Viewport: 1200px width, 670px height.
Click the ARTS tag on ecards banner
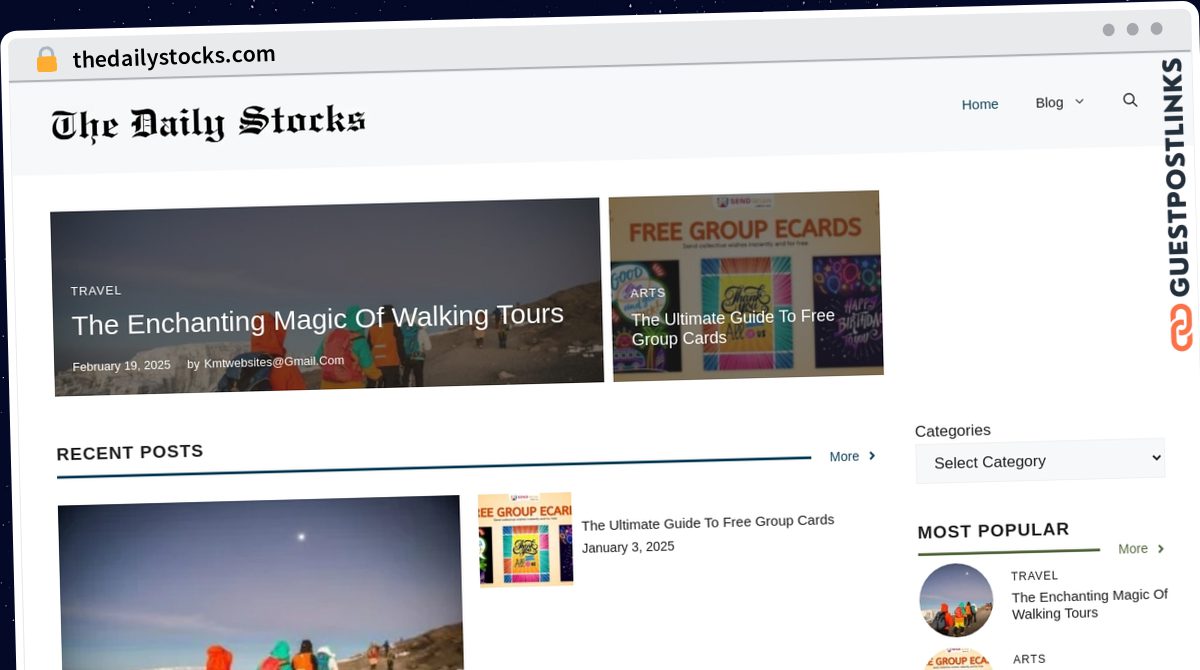[x=648, y=293]
